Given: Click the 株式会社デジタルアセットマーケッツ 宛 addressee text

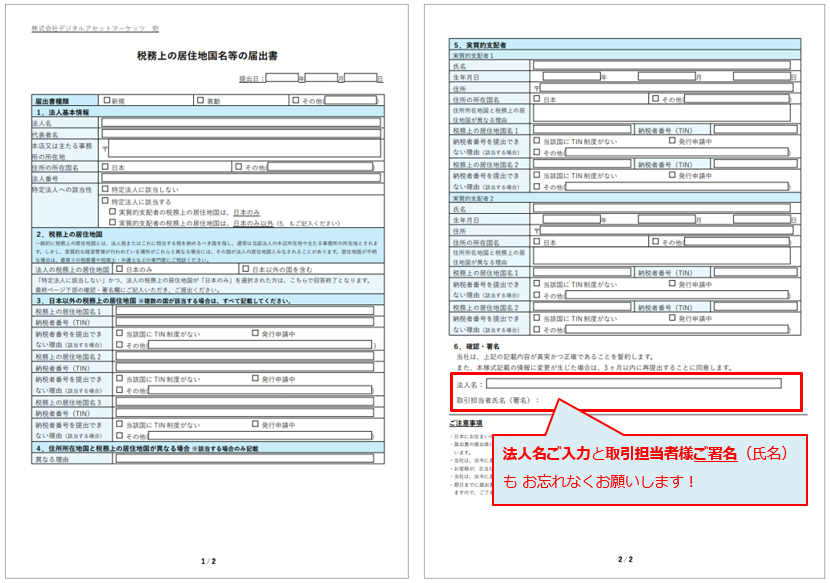Looking at the screenshot, I should 95,28.
